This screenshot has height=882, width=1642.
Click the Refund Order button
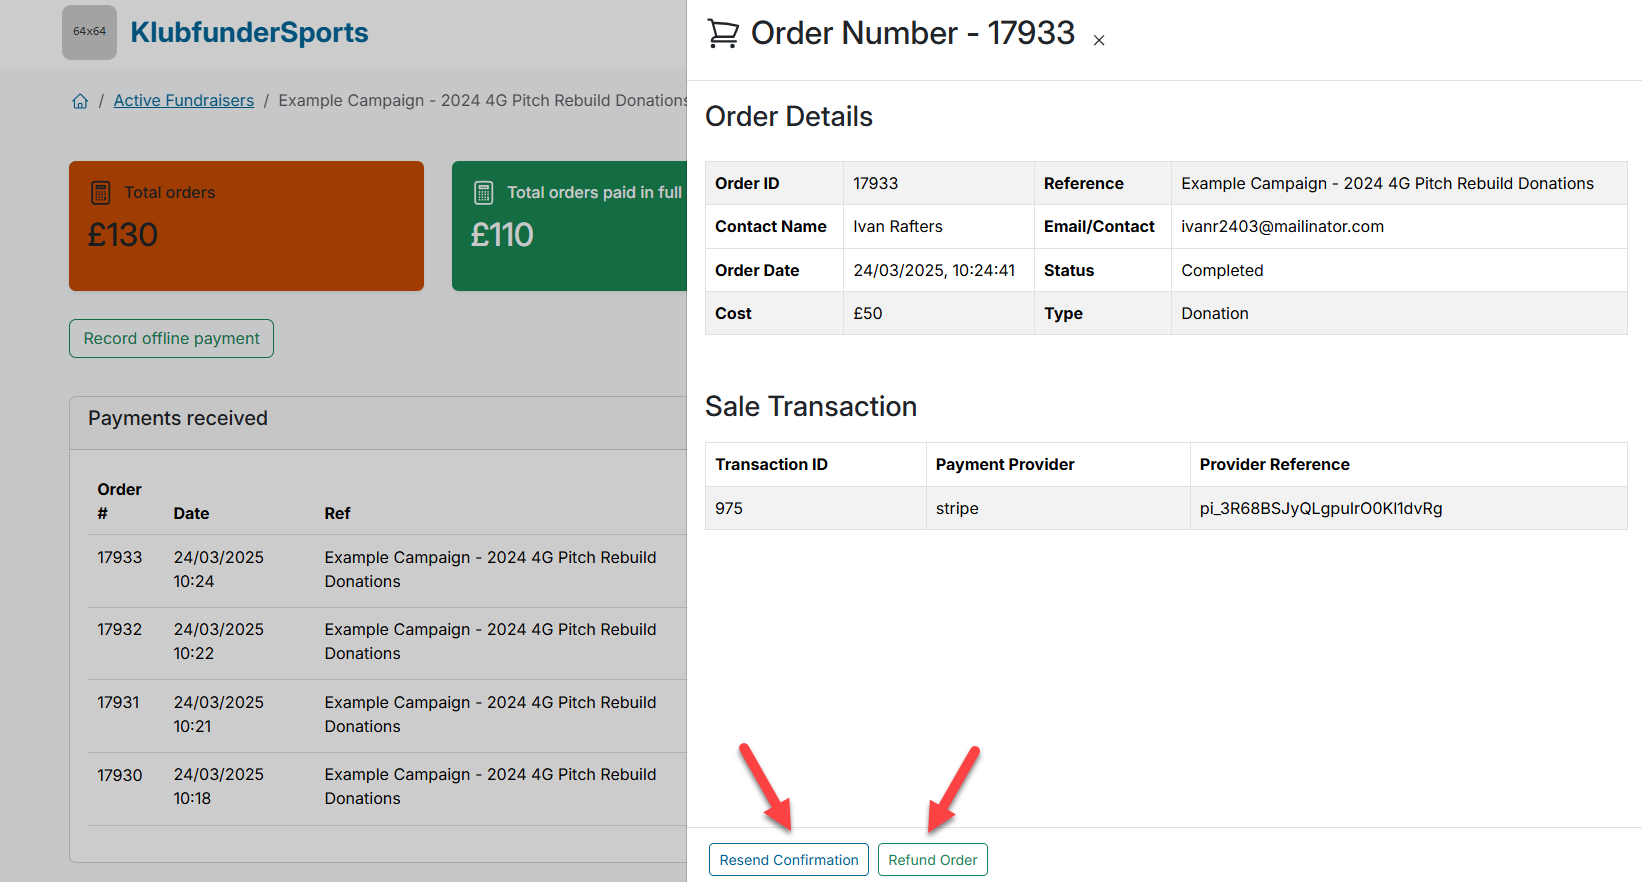click(x=933, y=860)
